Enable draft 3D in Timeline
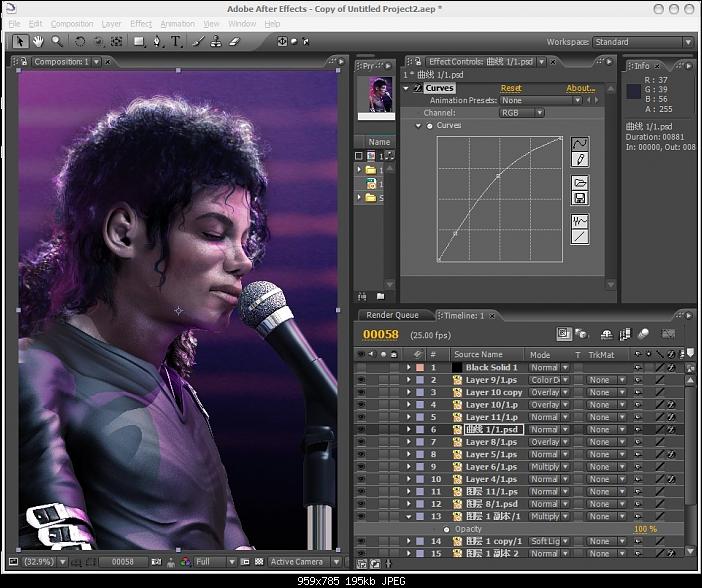702x588 pixels. point(582,334)
